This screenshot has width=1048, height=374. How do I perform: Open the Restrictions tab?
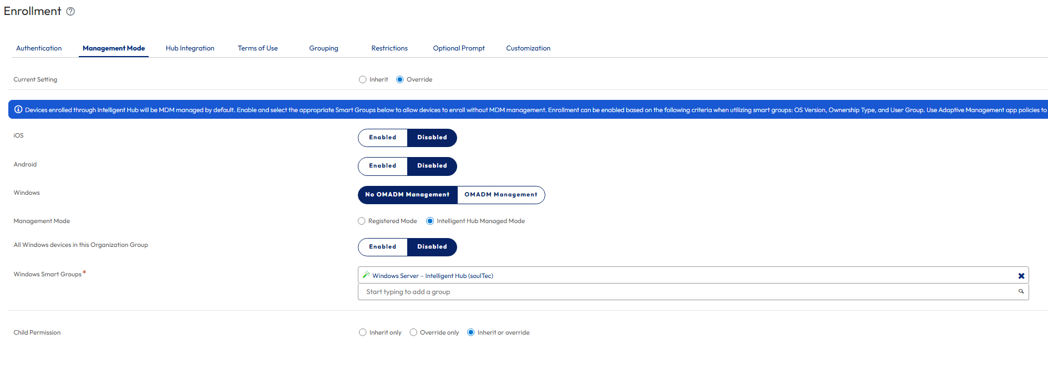click(x=390, y=48)
